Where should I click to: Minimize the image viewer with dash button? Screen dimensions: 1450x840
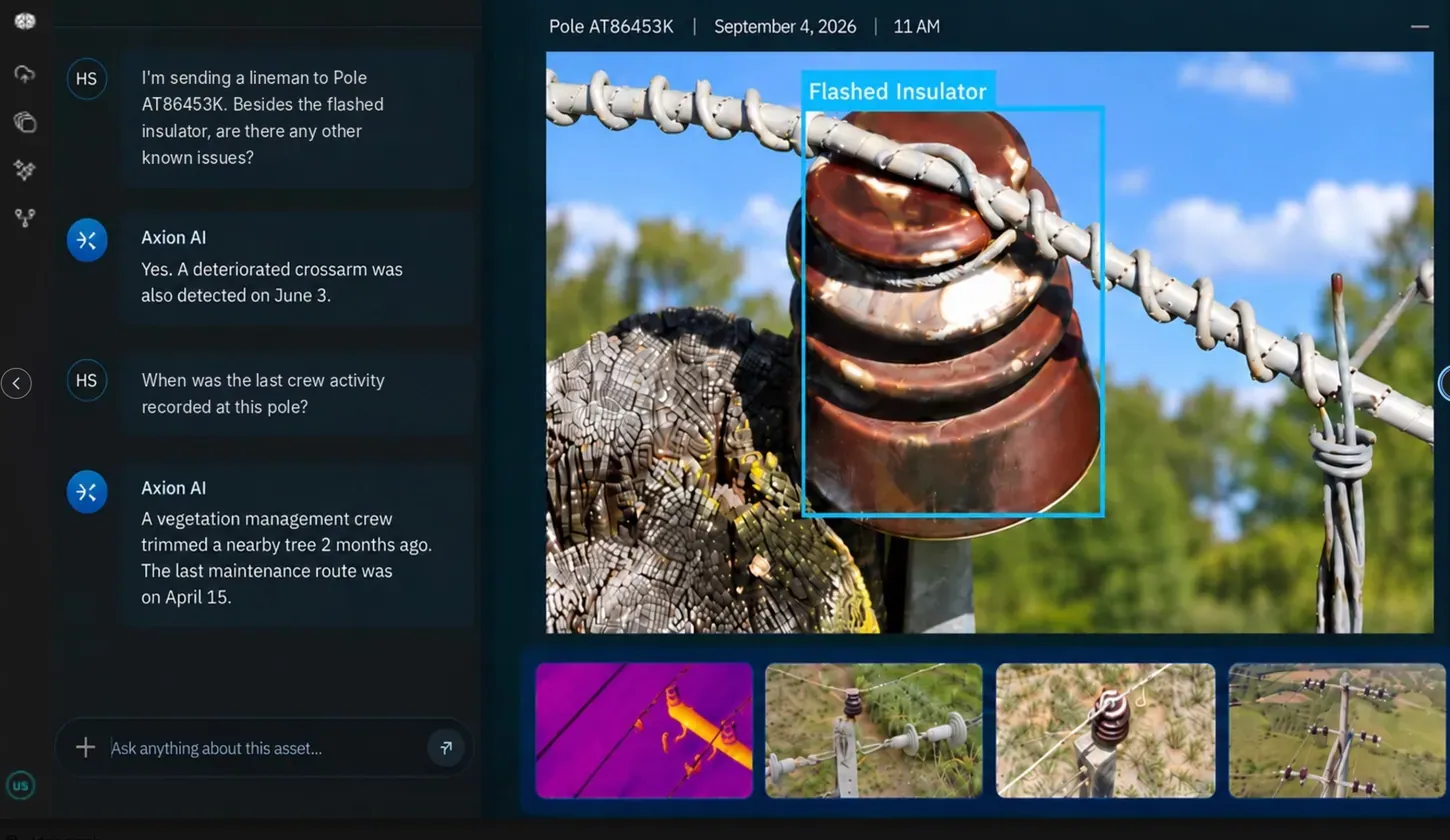(1419, 27)
